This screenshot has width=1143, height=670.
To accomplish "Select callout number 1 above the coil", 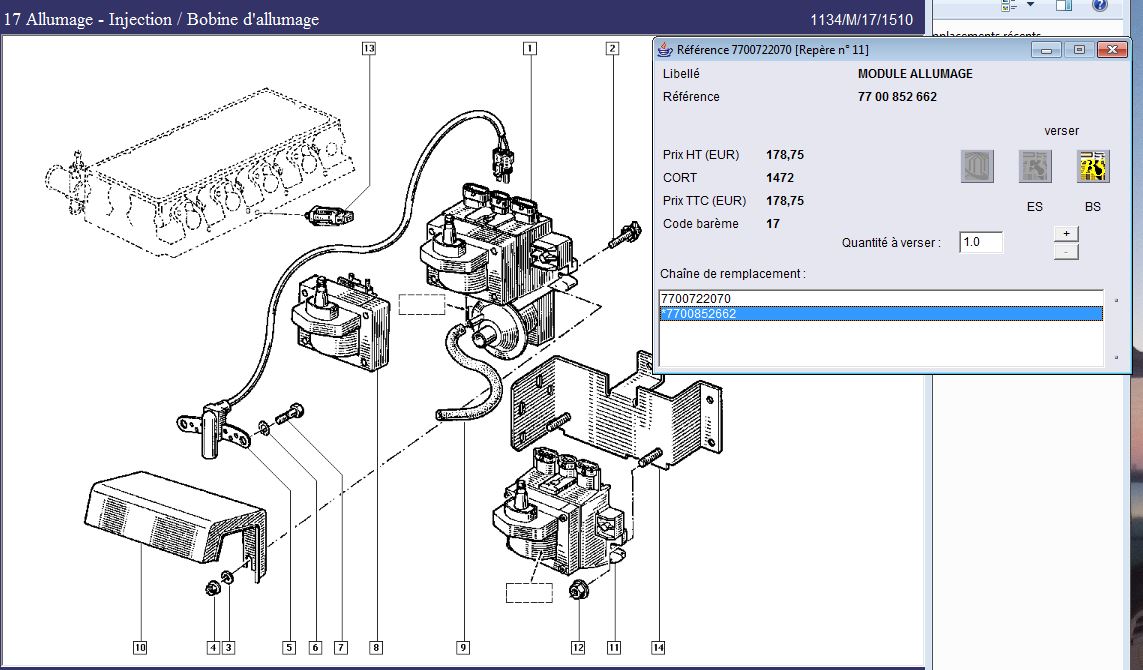I will (x=529, y=48).
